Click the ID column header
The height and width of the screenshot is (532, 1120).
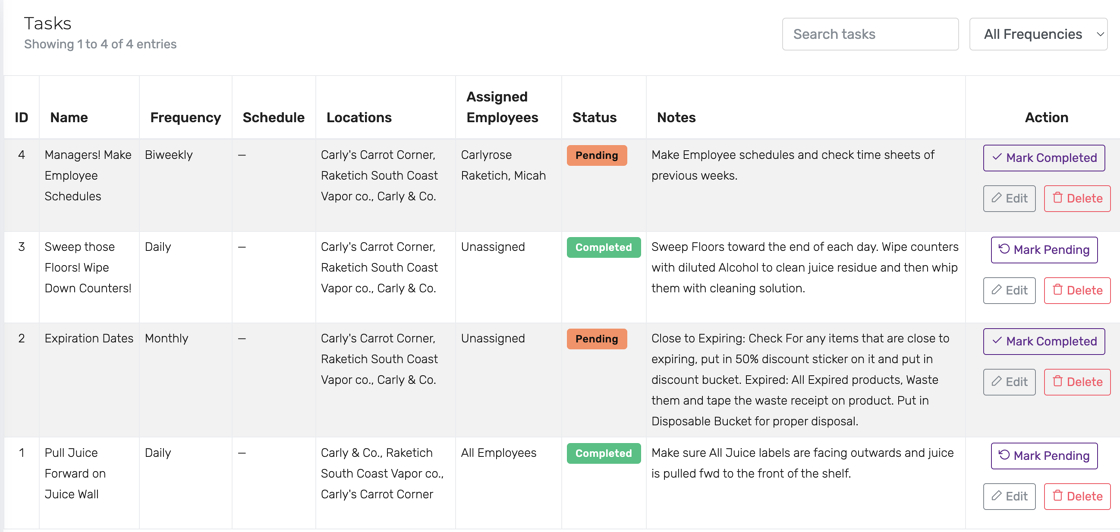[x=21, y=117]
